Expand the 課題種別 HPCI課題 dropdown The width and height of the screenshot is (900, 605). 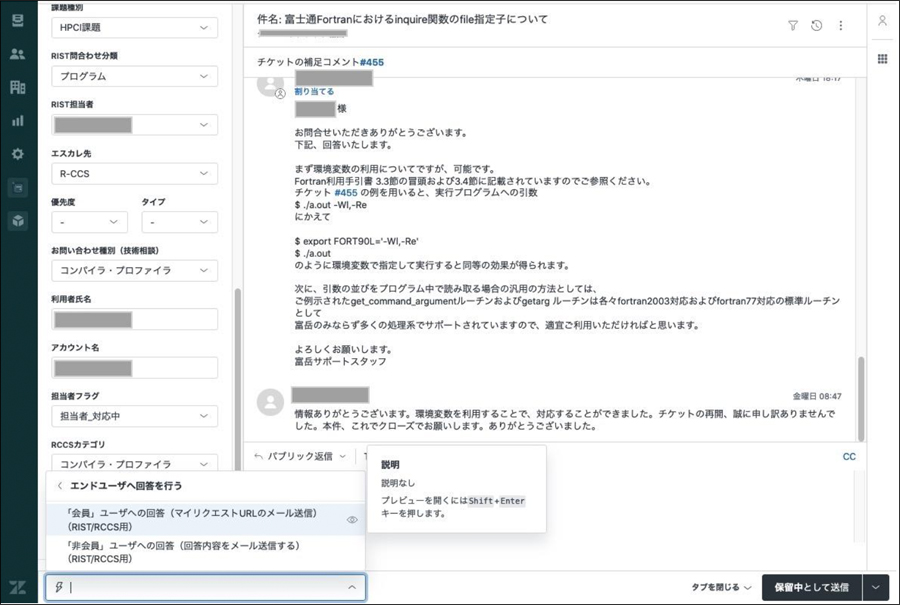coord(134,28)
